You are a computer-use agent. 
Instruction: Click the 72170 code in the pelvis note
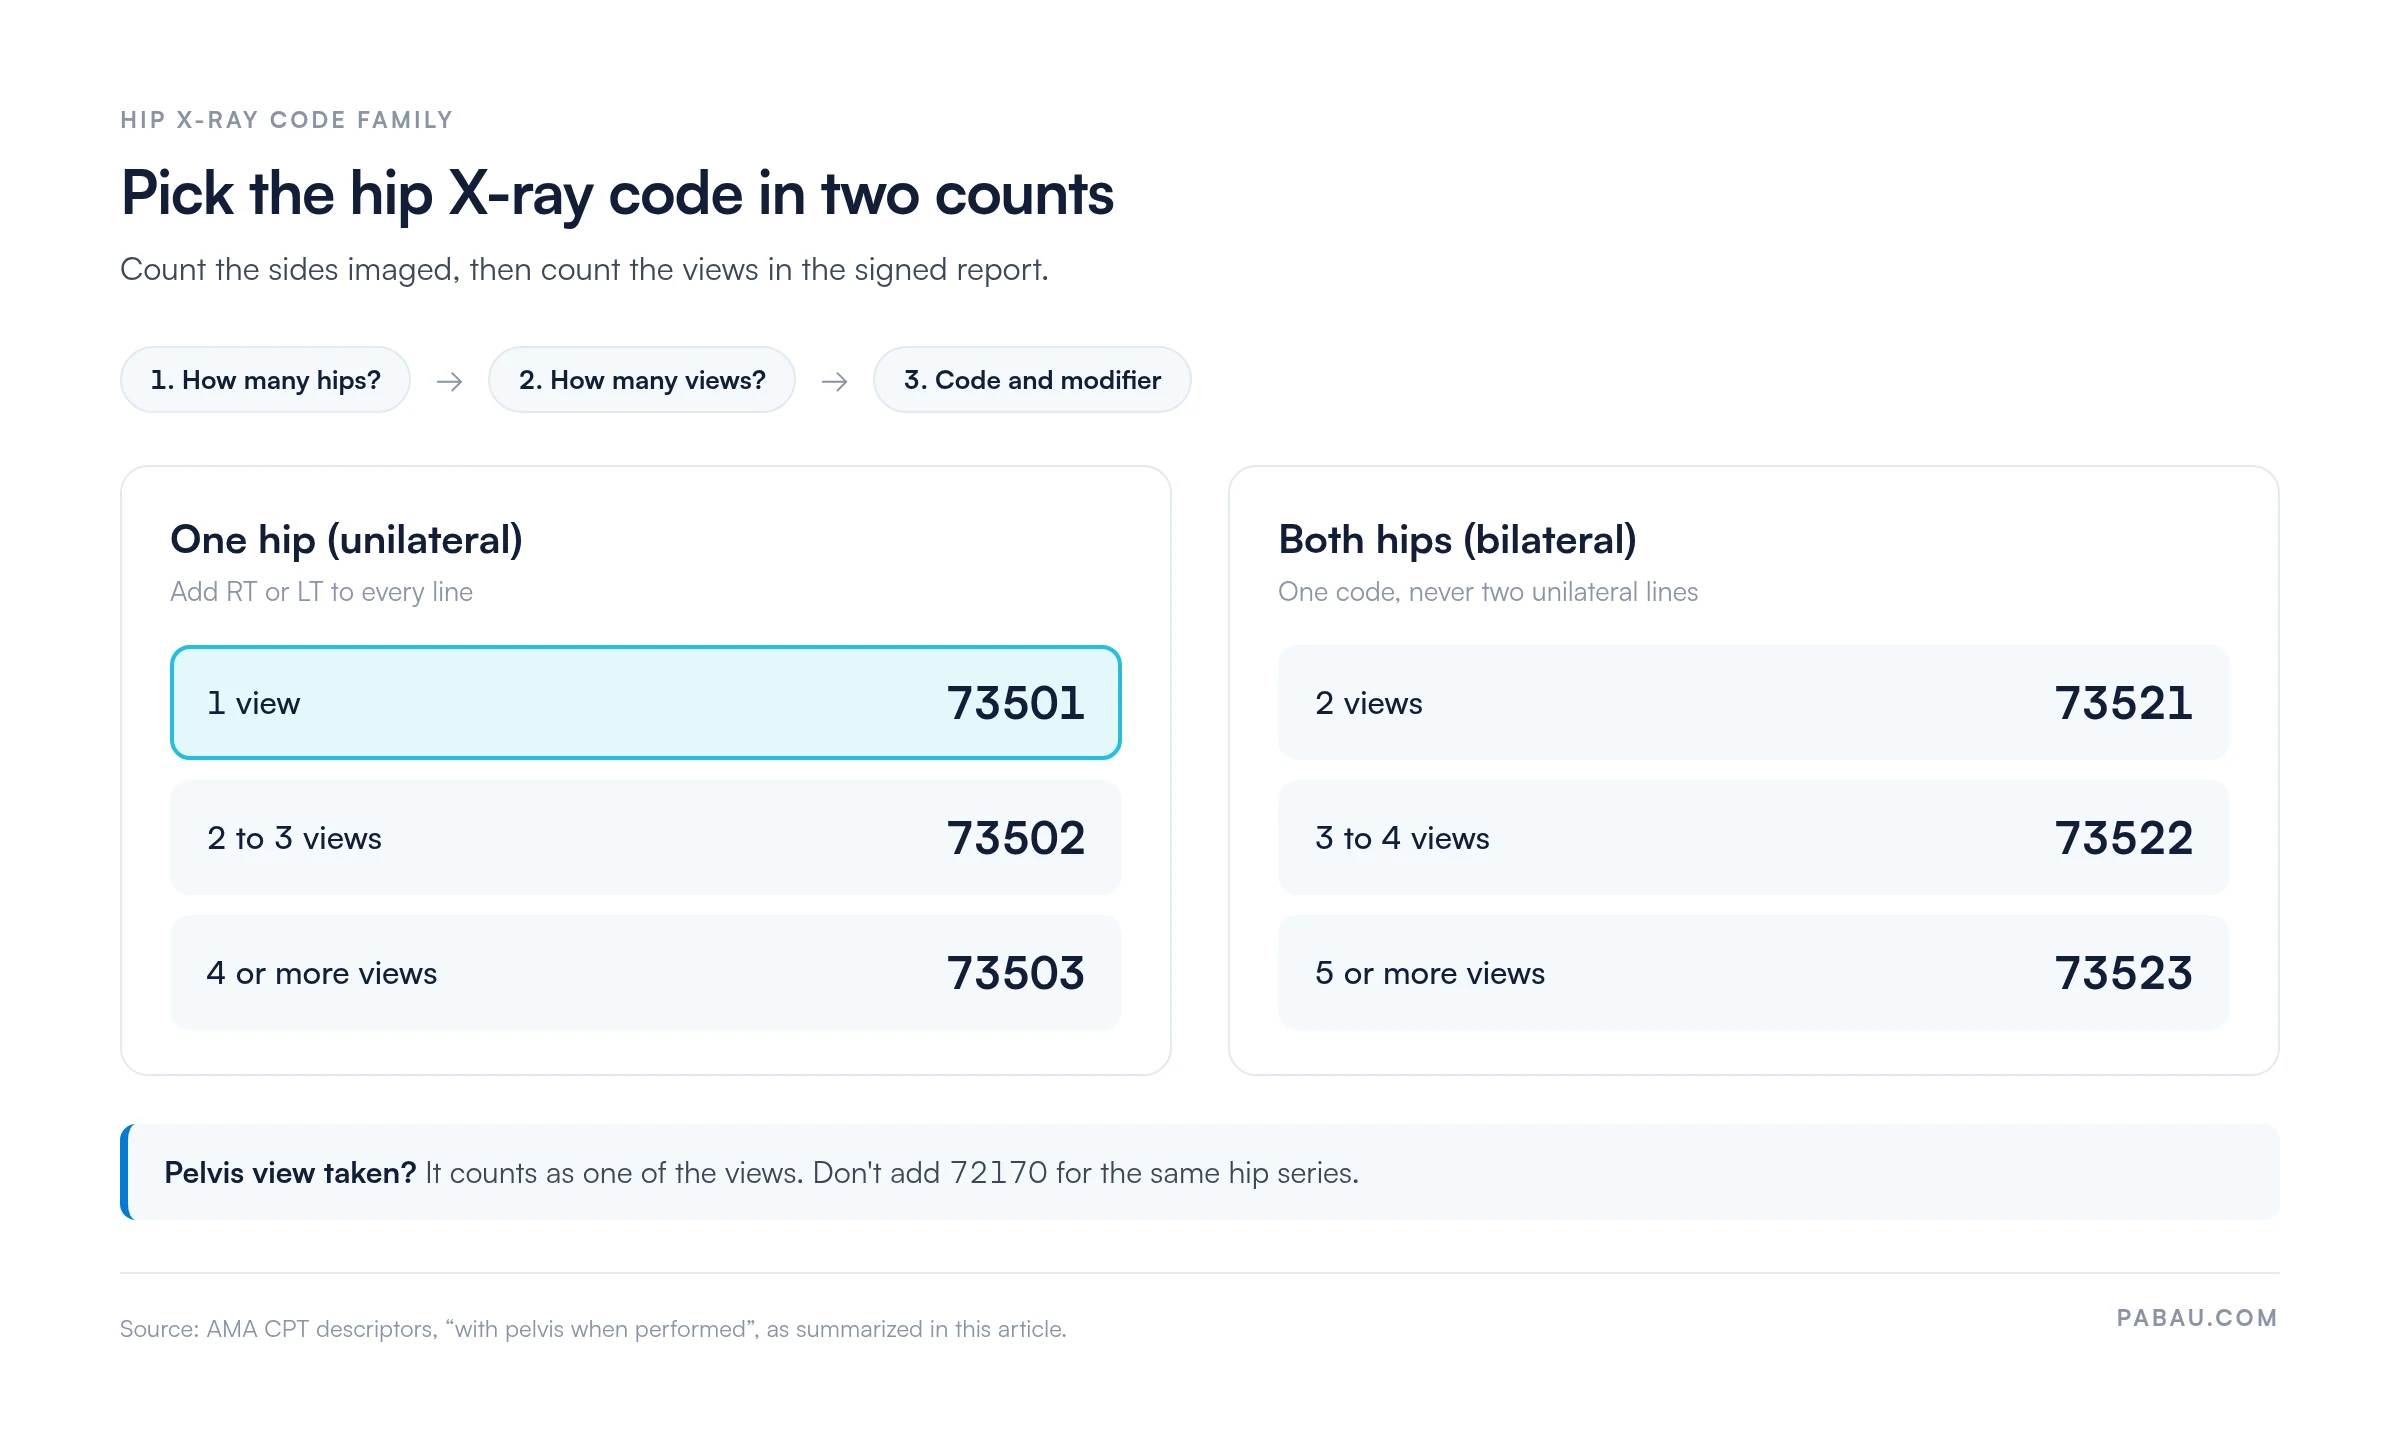tap(998, 1172)
